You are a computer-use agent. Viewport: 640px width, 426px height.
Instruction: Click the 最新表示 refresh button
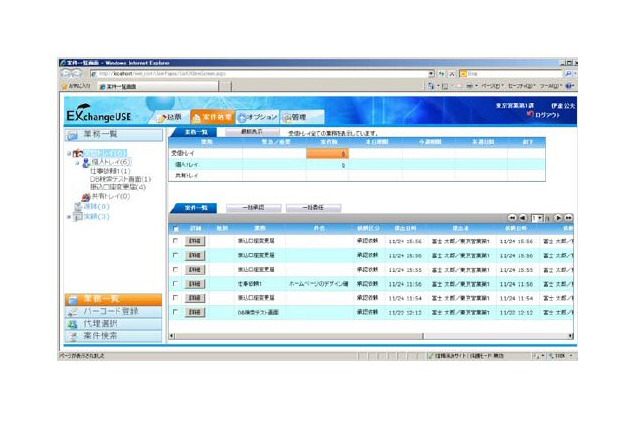tap(252, 132)
